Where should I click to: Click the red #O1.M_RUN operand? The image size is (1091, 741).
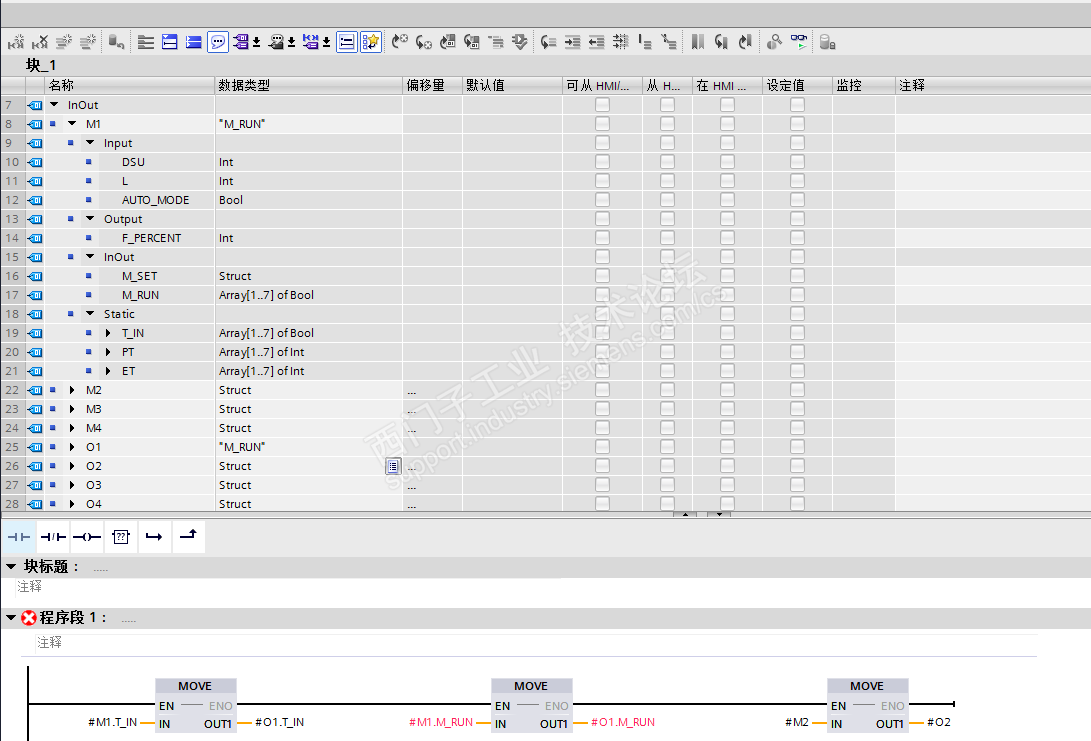(x=623, y=722)
